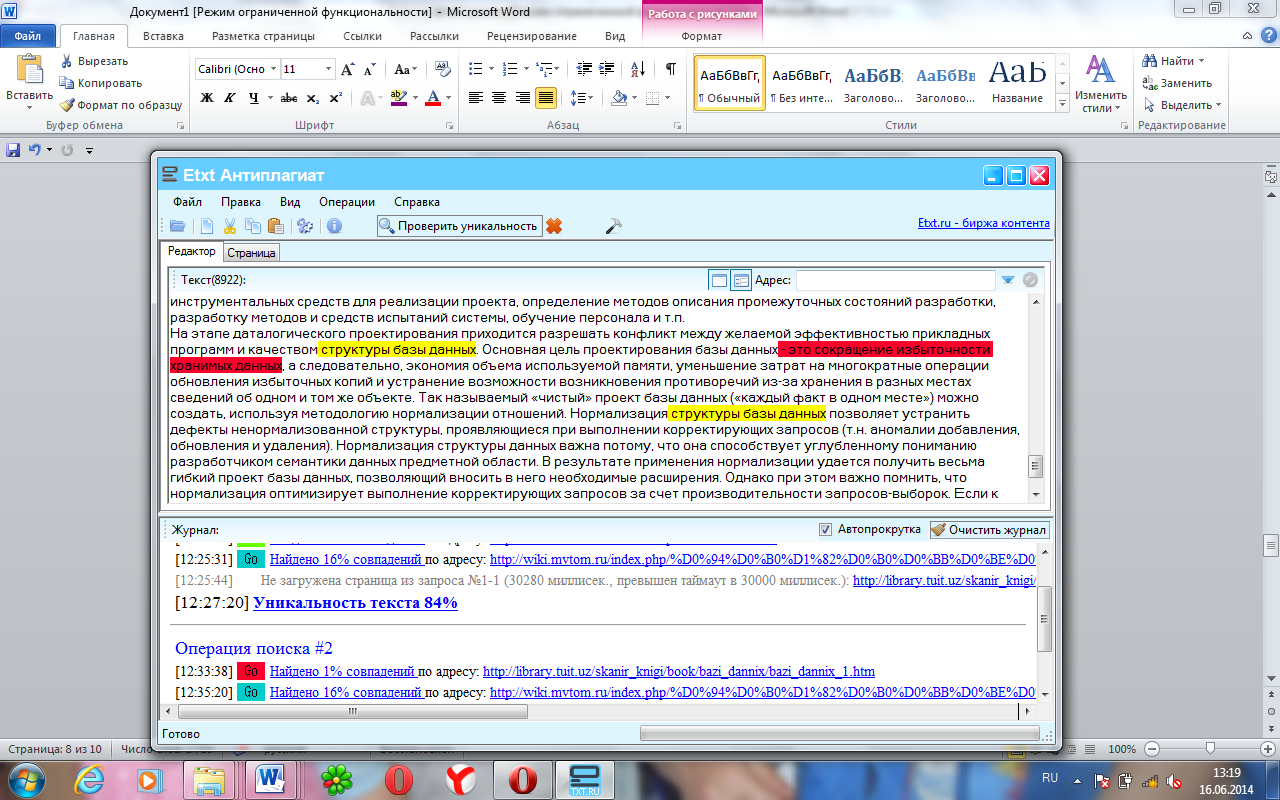The width and height of the screenshot is (1280, 800).
Task: Open Etxt settings via gear icon
Action: coord(306,226)
